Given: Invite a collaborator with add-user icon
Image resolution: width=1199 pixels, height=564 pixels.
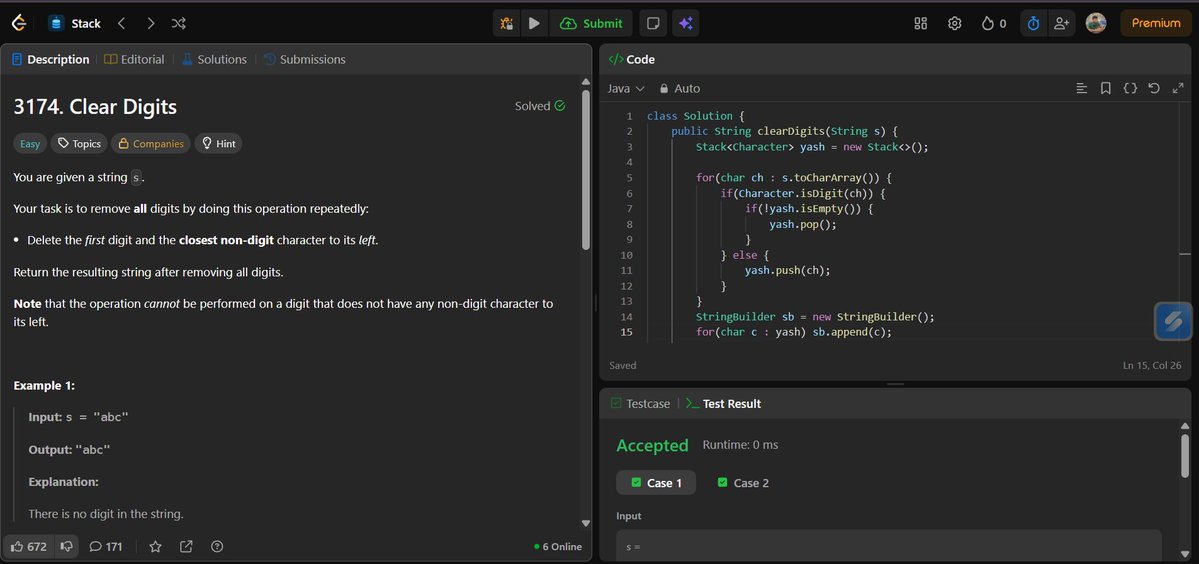Looking at the screenshot, I should pyautogui.click(x=1061, y=24).
